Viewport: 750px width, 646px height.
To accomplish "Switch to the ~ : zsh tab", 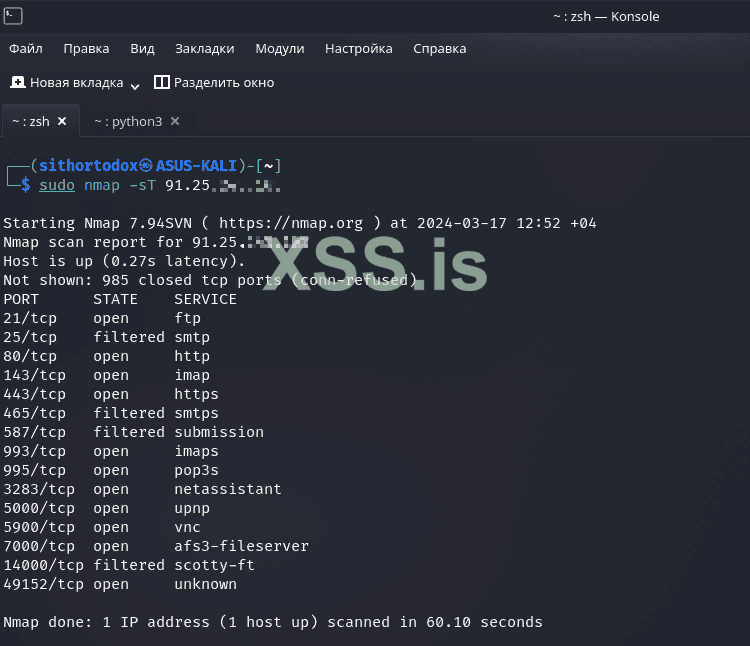I will click(31, 121).
